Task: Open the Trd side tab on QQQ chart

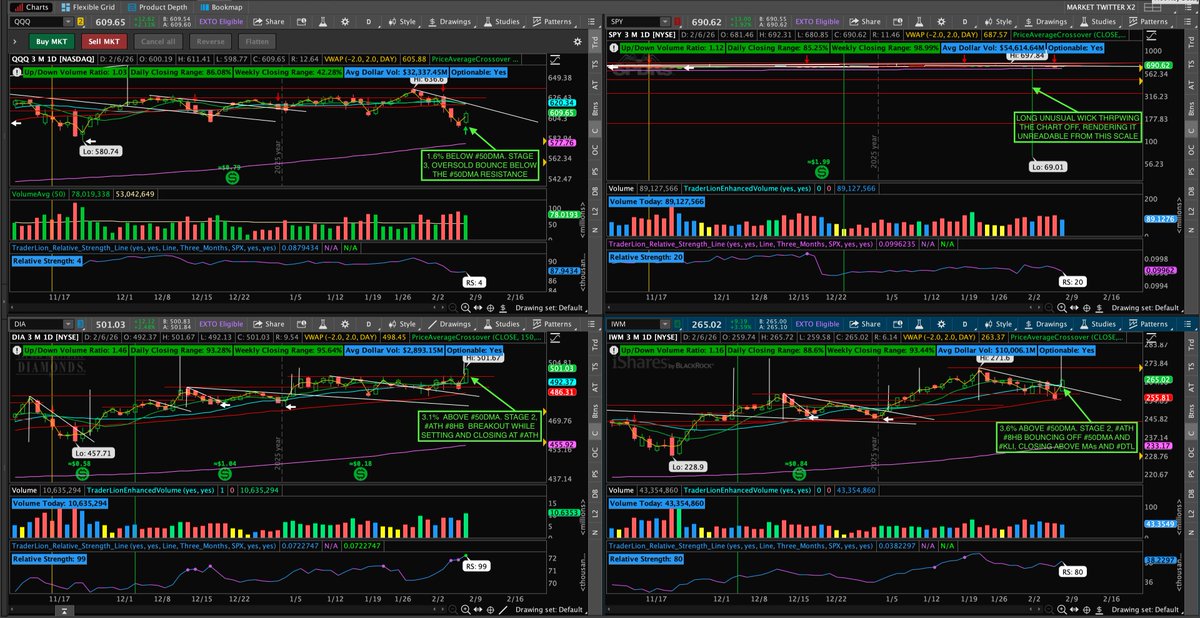Action: tap(594, 41)
